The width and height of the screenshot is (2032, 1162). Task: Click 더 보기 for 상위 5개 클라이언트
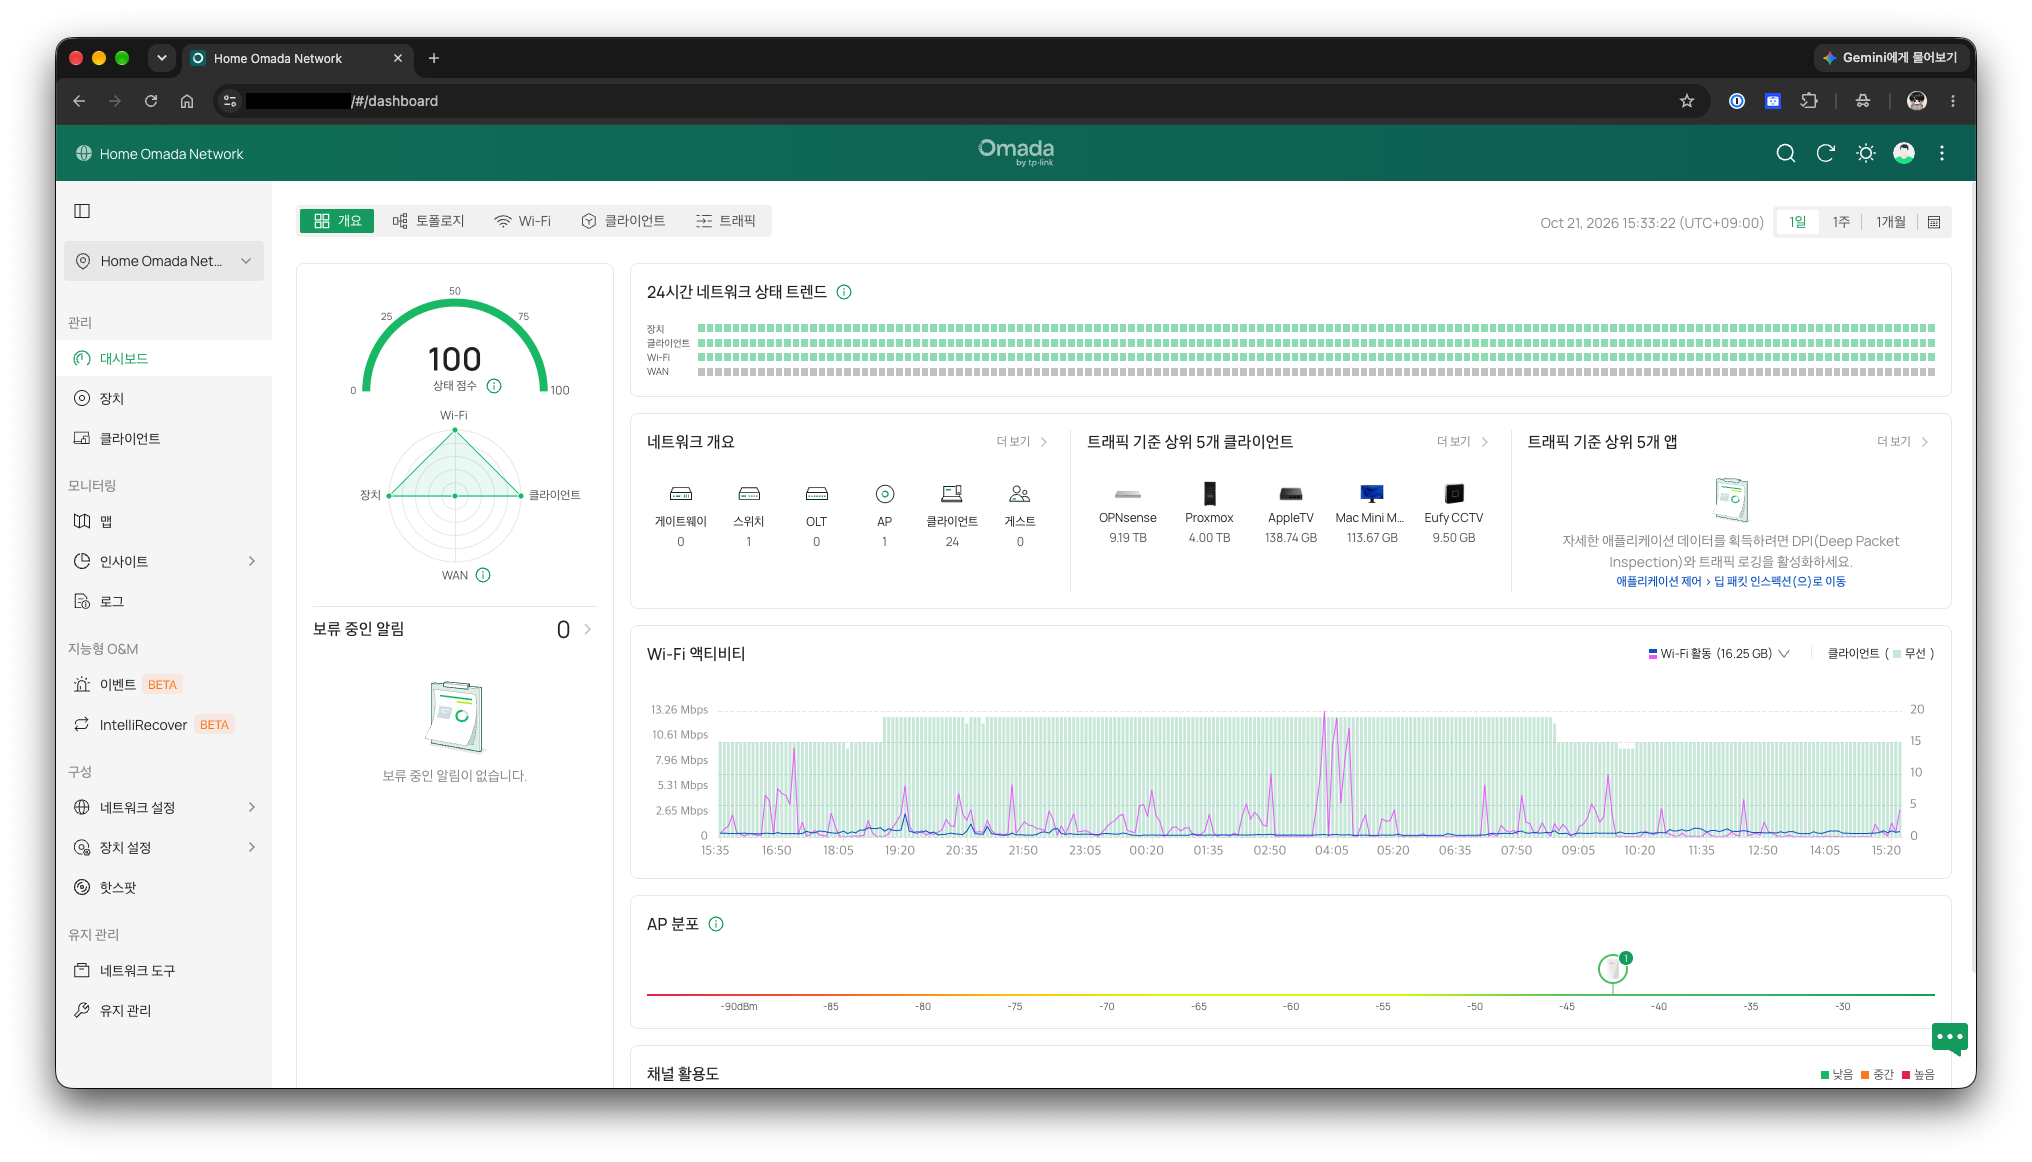(1462, 442)
